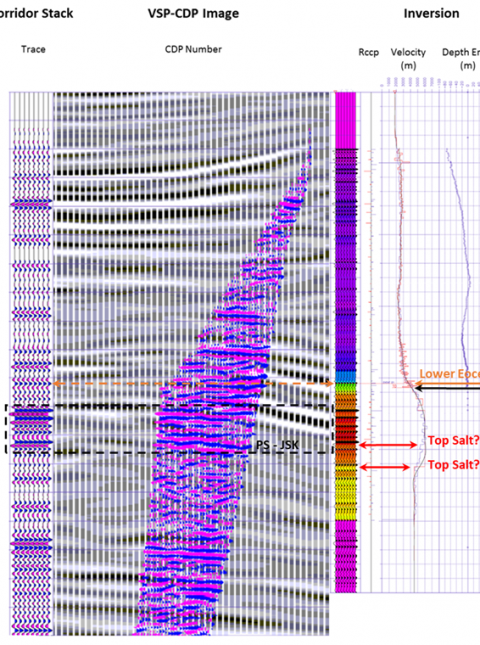The width and height of the screenshot is (480, 645).
Task: Click the black arrow pointing at velocity curve
Action: coord(447,387)
